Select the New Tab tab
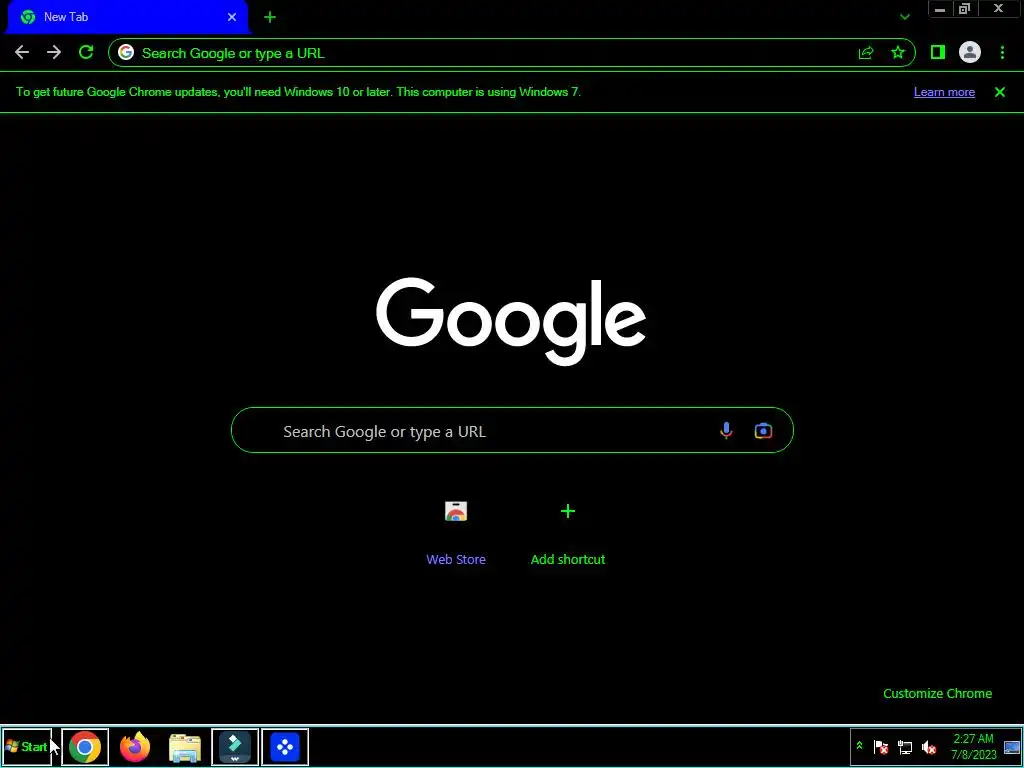The width and height of the screenshot is (1024, 768). coord(128,17)
